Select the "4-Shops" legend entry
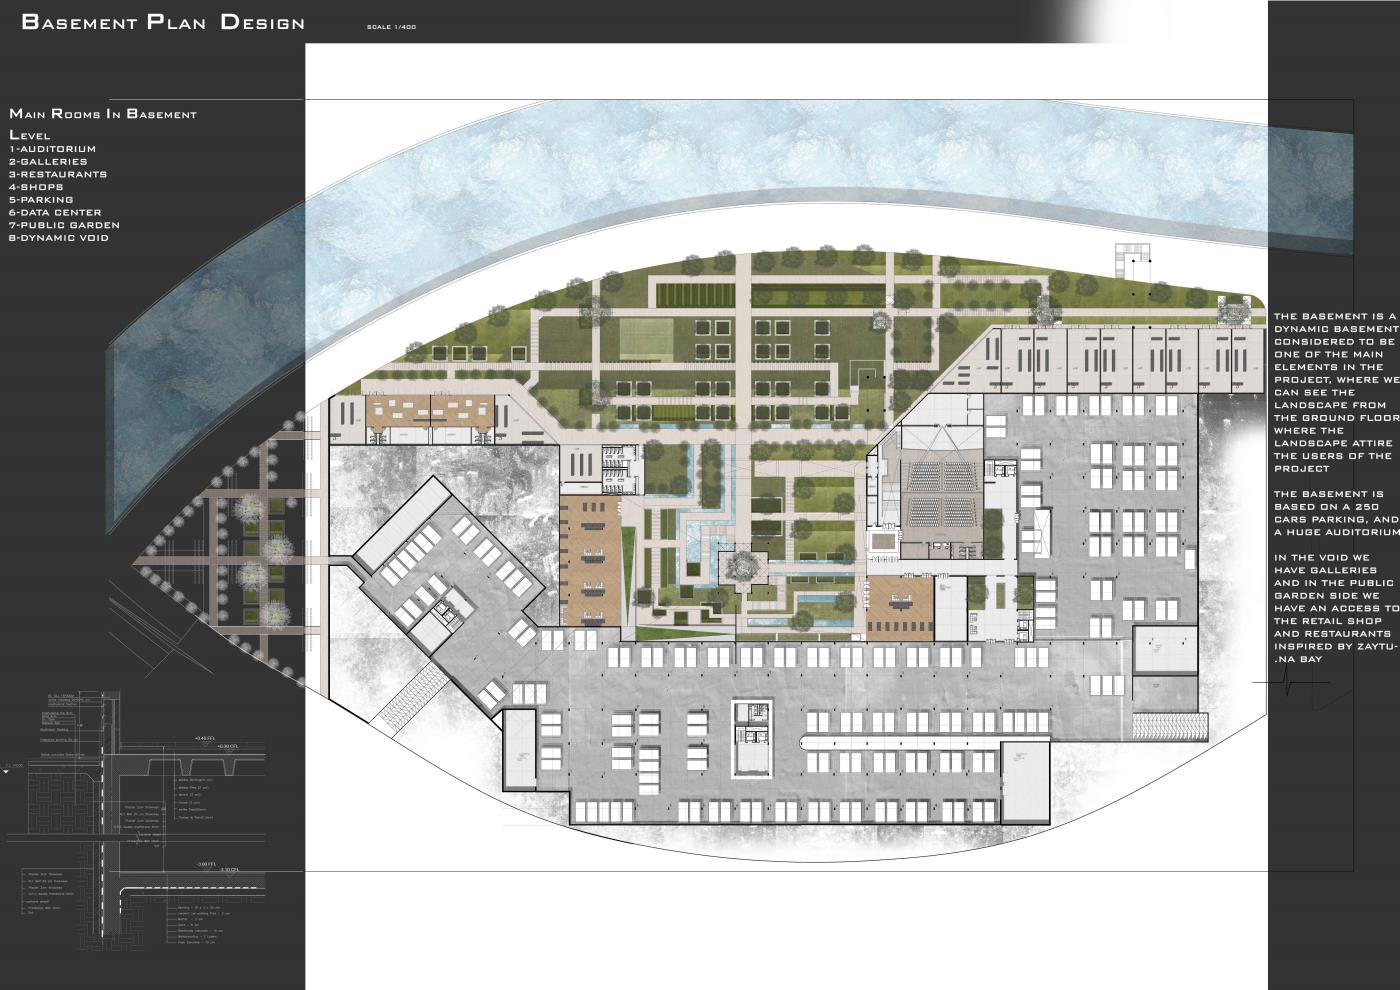 [36, 187]
